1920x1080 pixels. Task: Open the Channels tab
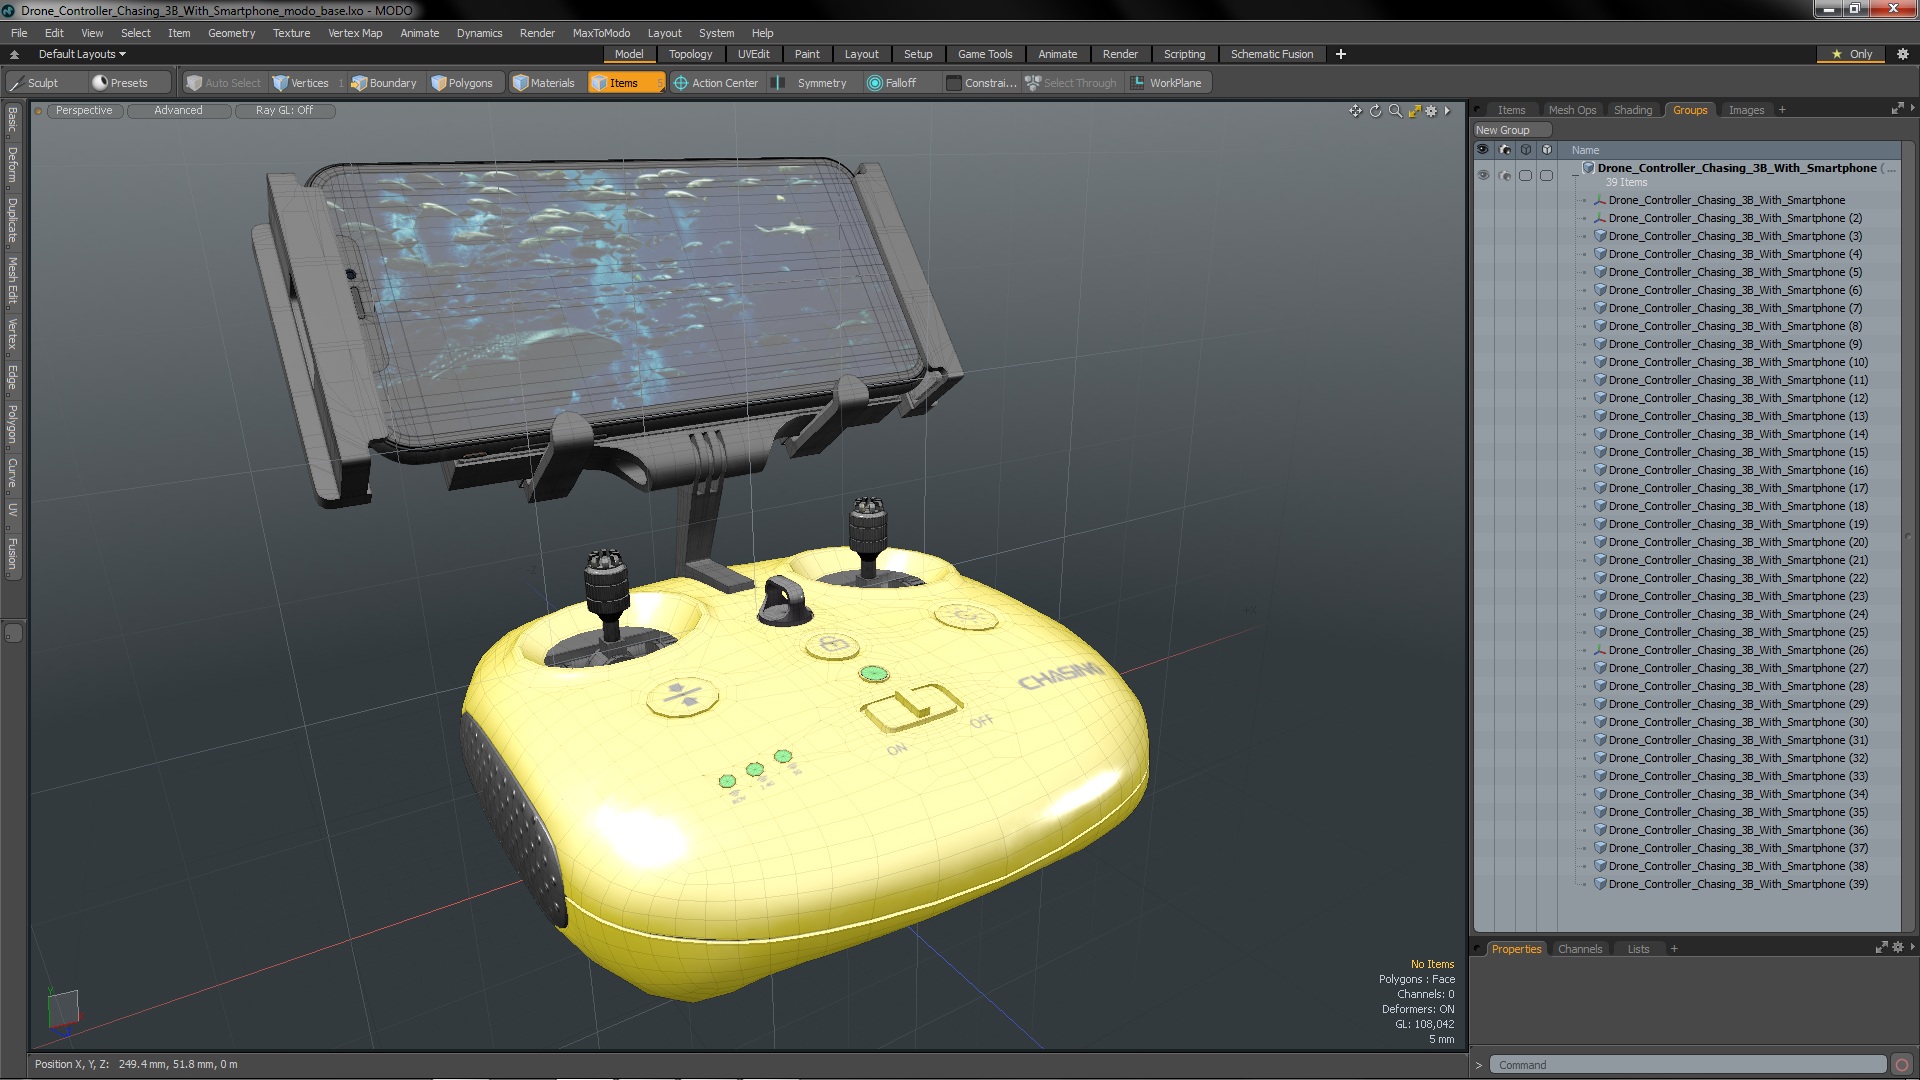click(1580, 949)
